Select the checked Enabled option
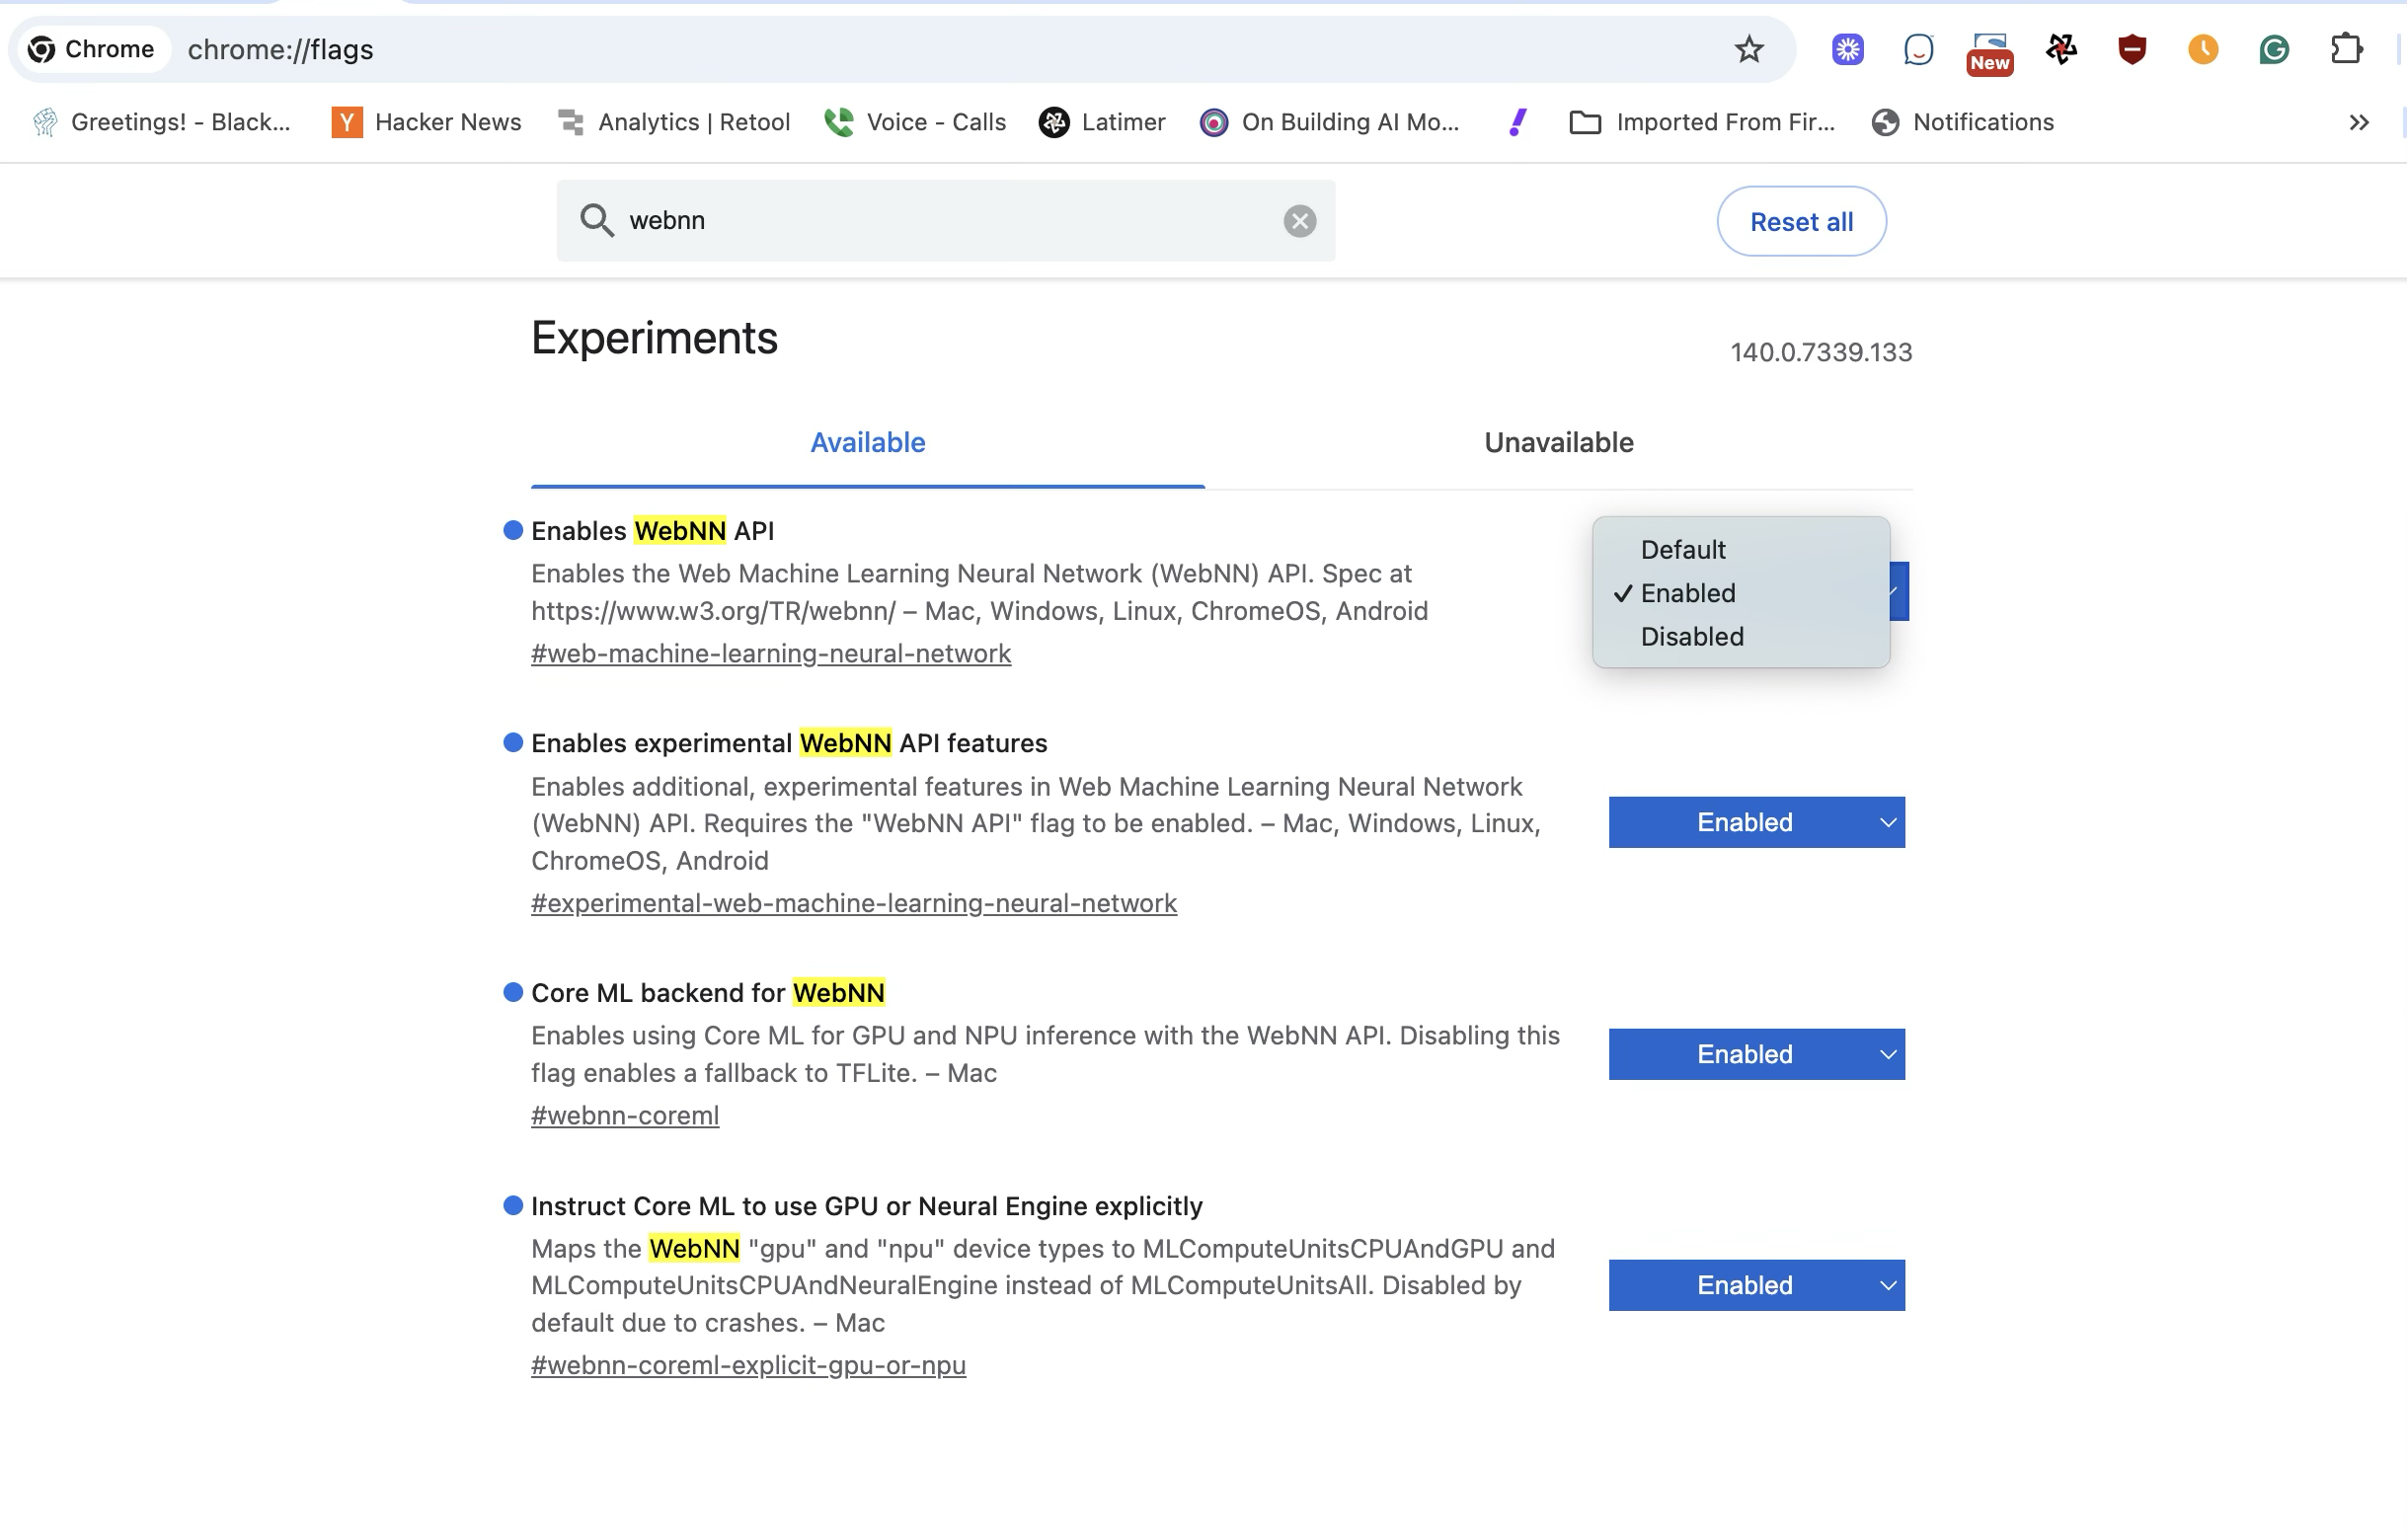Viewport: 2407px width, 1540px height. point(1688,593)
